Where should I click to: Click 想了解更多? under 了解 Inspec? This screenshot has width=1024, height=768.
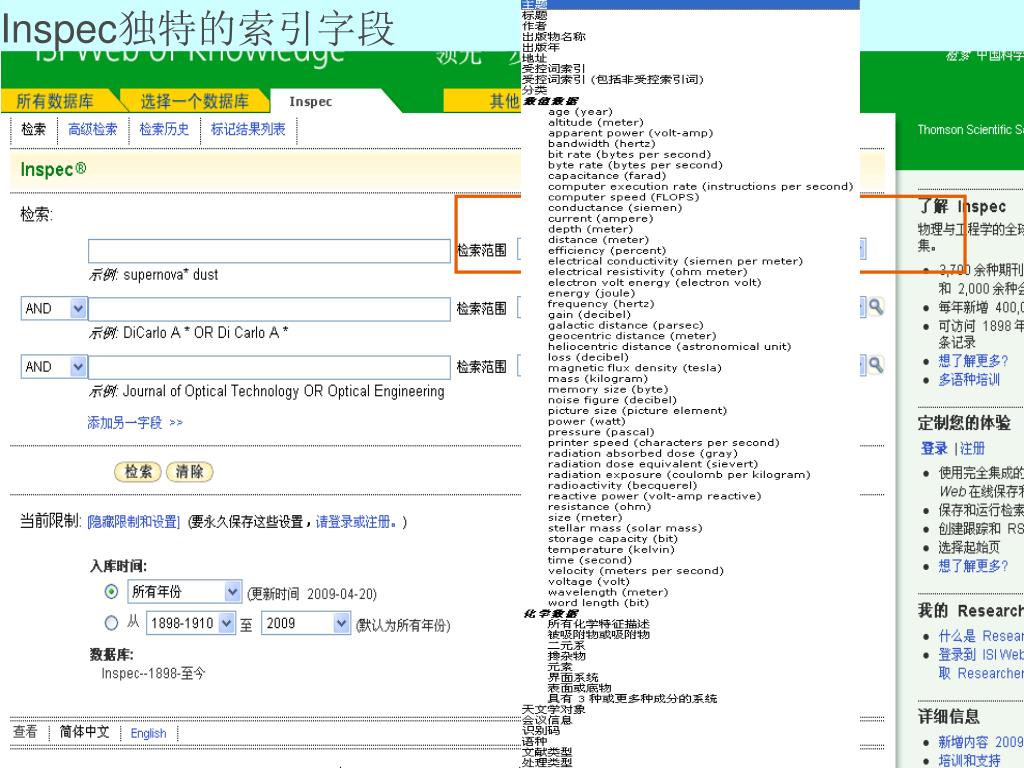[x=973, y=361]
